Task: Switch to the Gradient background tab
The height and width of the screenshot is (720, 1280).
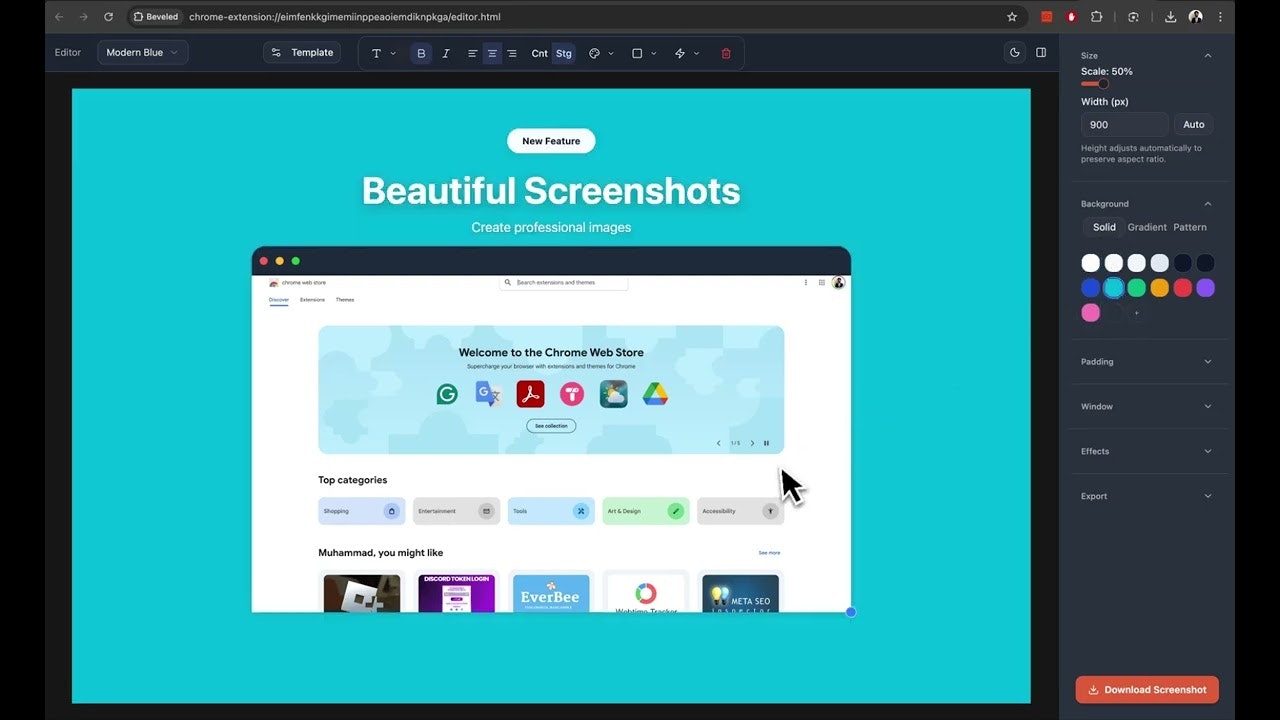Action: click(x=1145, y=227)
